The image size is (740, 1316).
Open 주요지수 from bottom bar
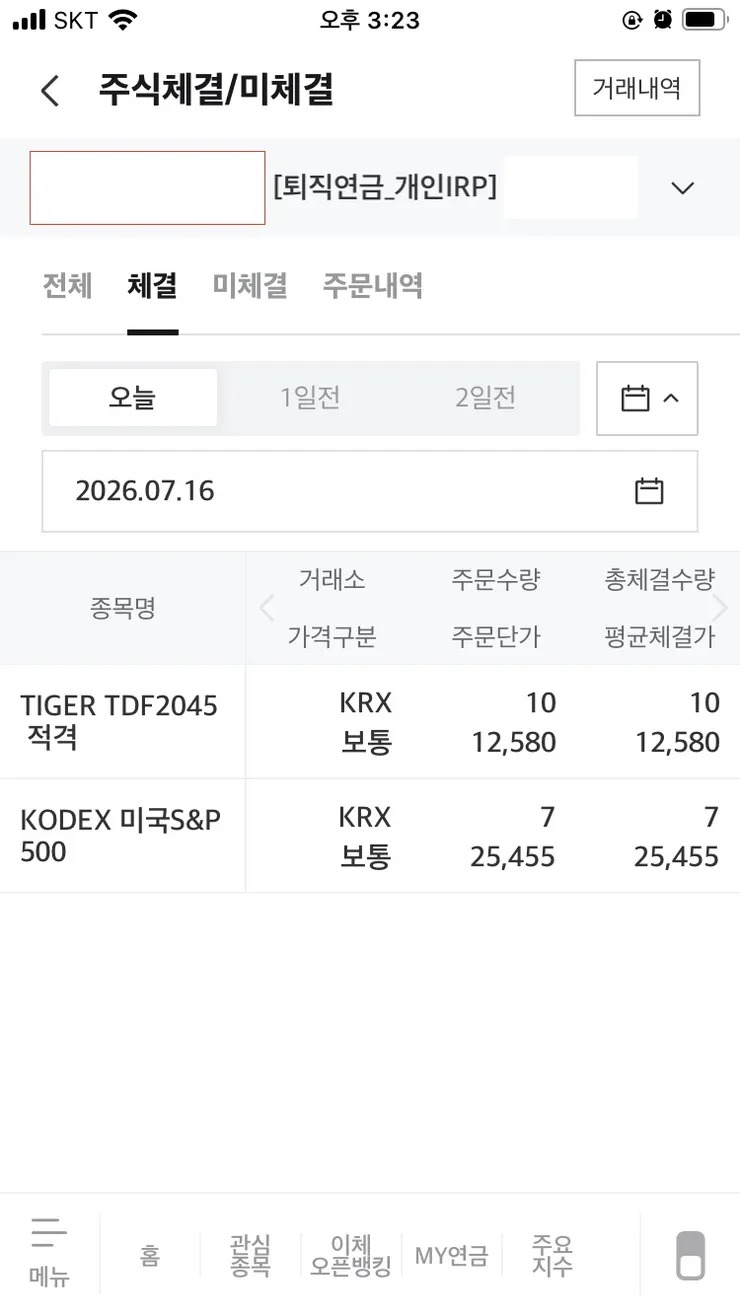coord(552,1255)
